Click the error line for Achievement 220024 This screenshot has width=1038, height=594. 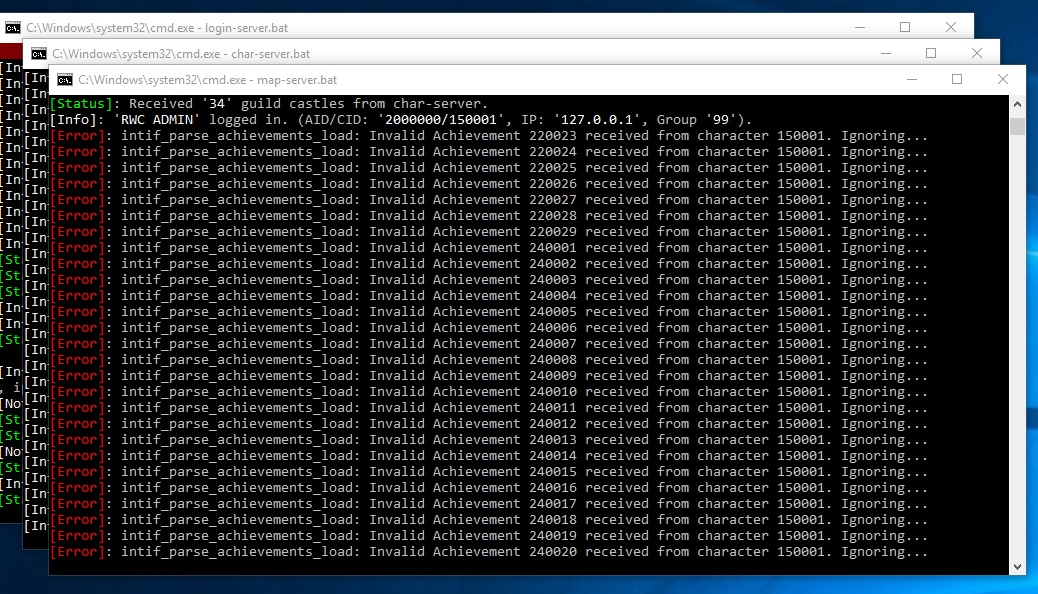click(489, 152)
